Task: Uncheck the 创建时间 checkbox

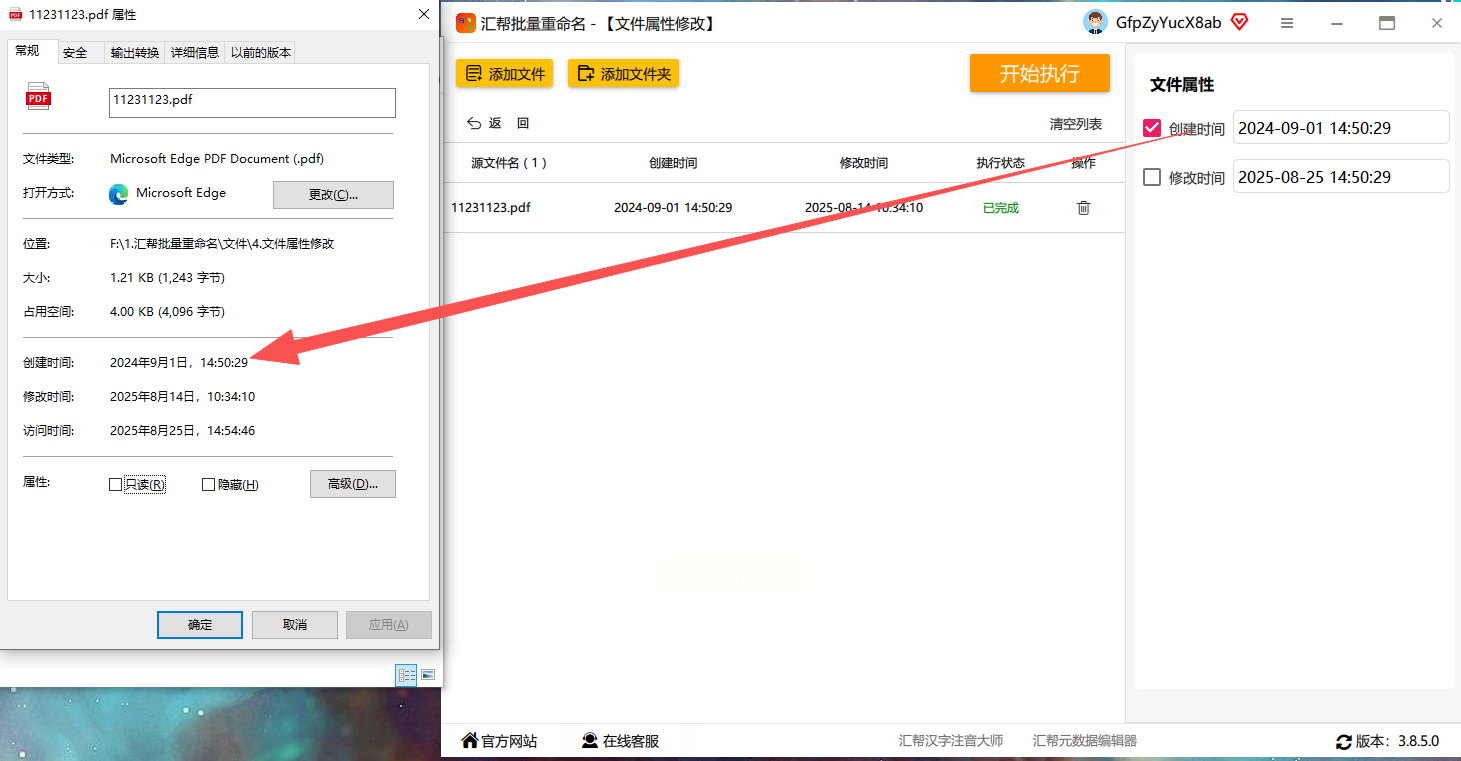Action: pyautogui.click(x=1152, y=128)
